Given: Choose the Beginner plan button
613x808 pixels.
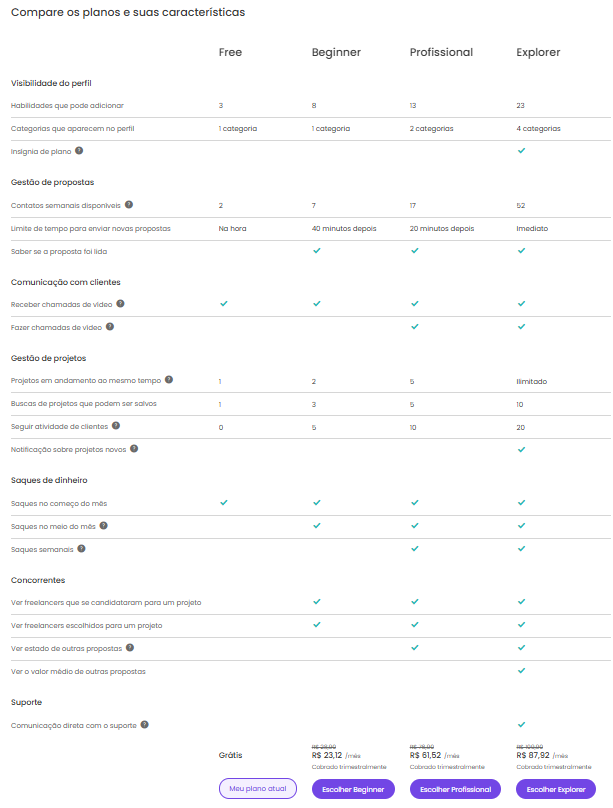Looking at the screenshot, I should [354, 789].
